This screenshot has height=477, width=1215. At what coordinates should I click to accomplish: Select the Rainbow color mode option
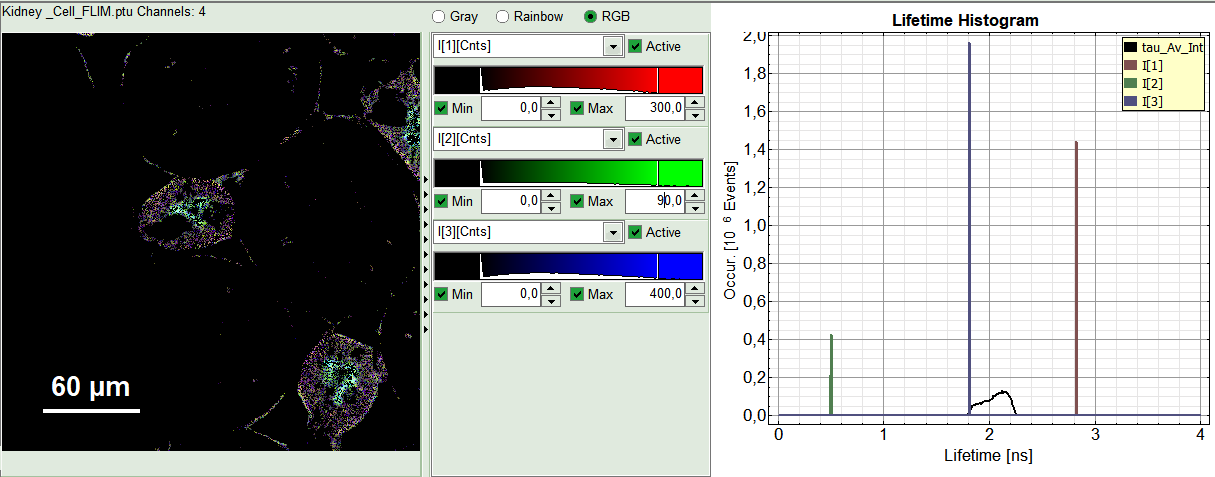pyautogui.click(x=503, y=17)
